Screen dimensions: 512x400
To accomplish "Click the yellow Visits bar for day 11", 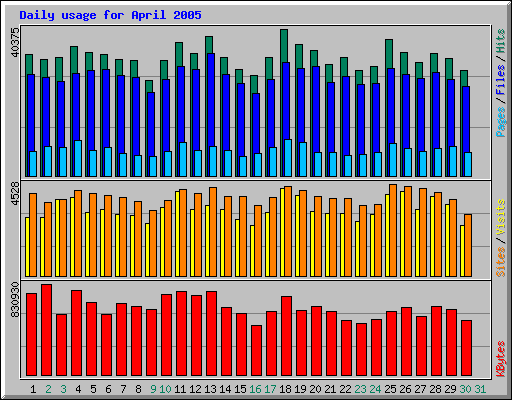I will (x=177, y=234).
